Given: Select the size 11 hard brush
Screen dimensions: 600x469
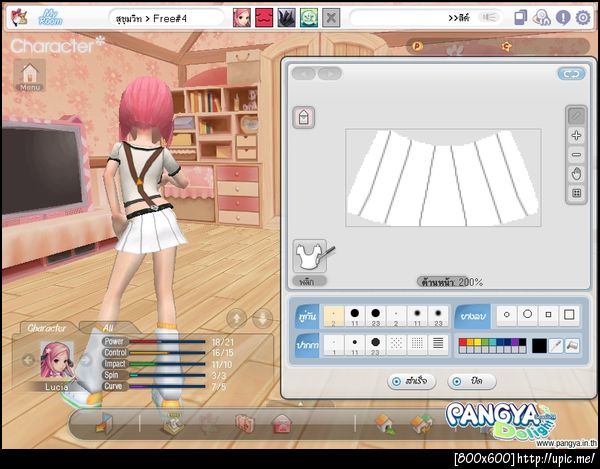Looking at the screenshot, I should (355, 316).
